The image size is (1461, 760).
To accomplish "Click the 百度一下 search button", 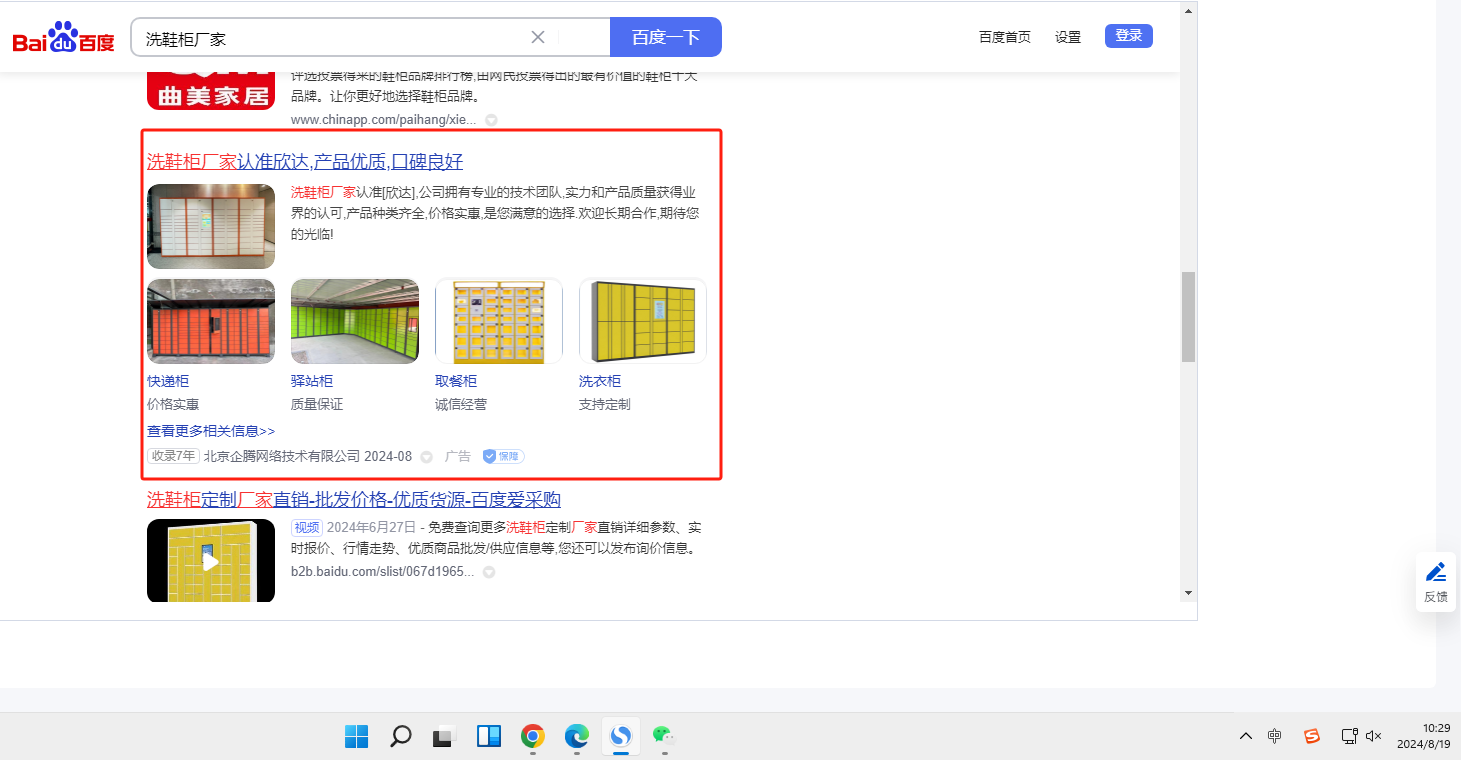I will point(666,37).
